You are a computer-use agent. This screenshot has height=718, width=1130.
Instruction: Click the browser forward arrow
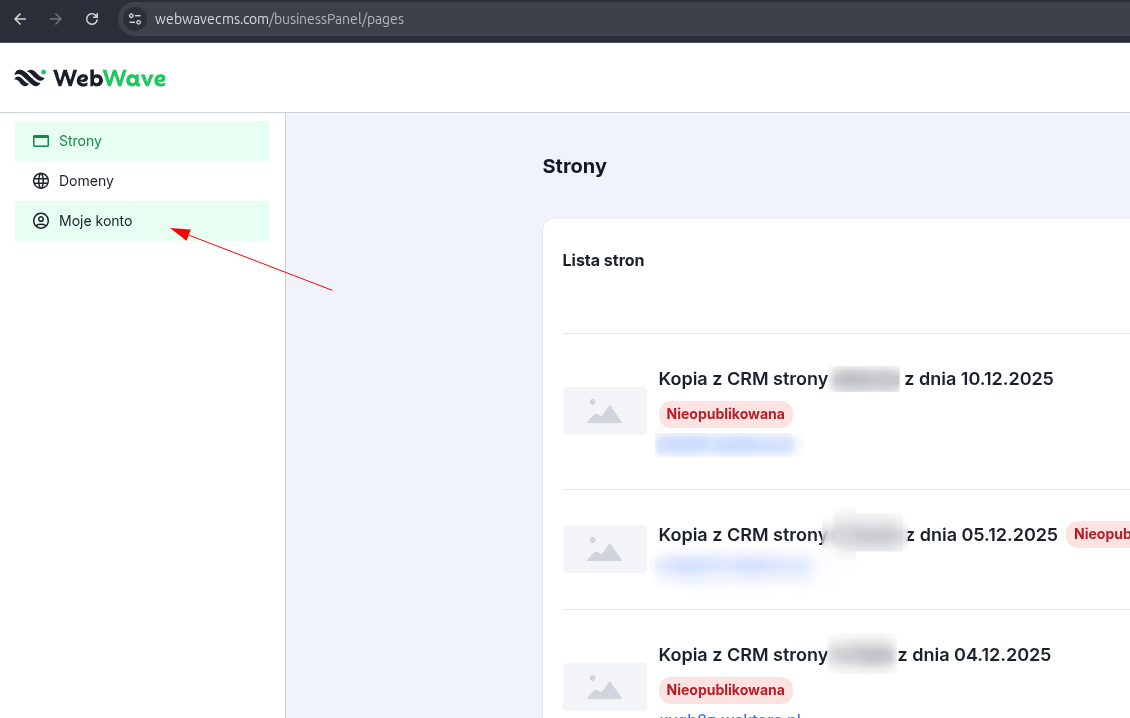(x=56, y=19)
